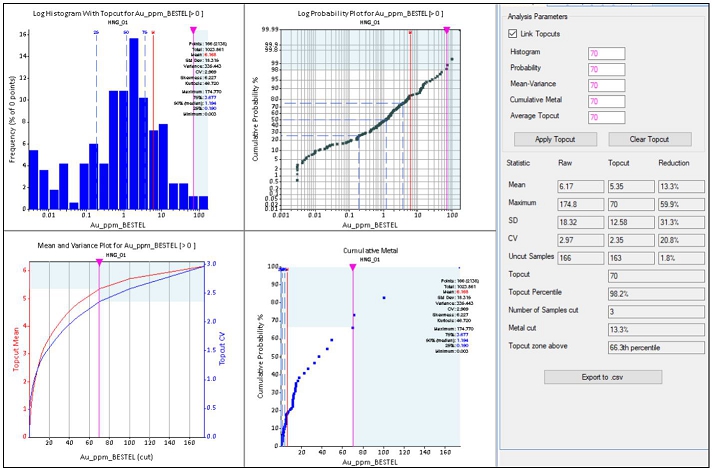The height and width of the screenshot is (470, 712).
Task: Click the Histogram topcut input field
Action: pyautogui.click(x=606, y=53)
